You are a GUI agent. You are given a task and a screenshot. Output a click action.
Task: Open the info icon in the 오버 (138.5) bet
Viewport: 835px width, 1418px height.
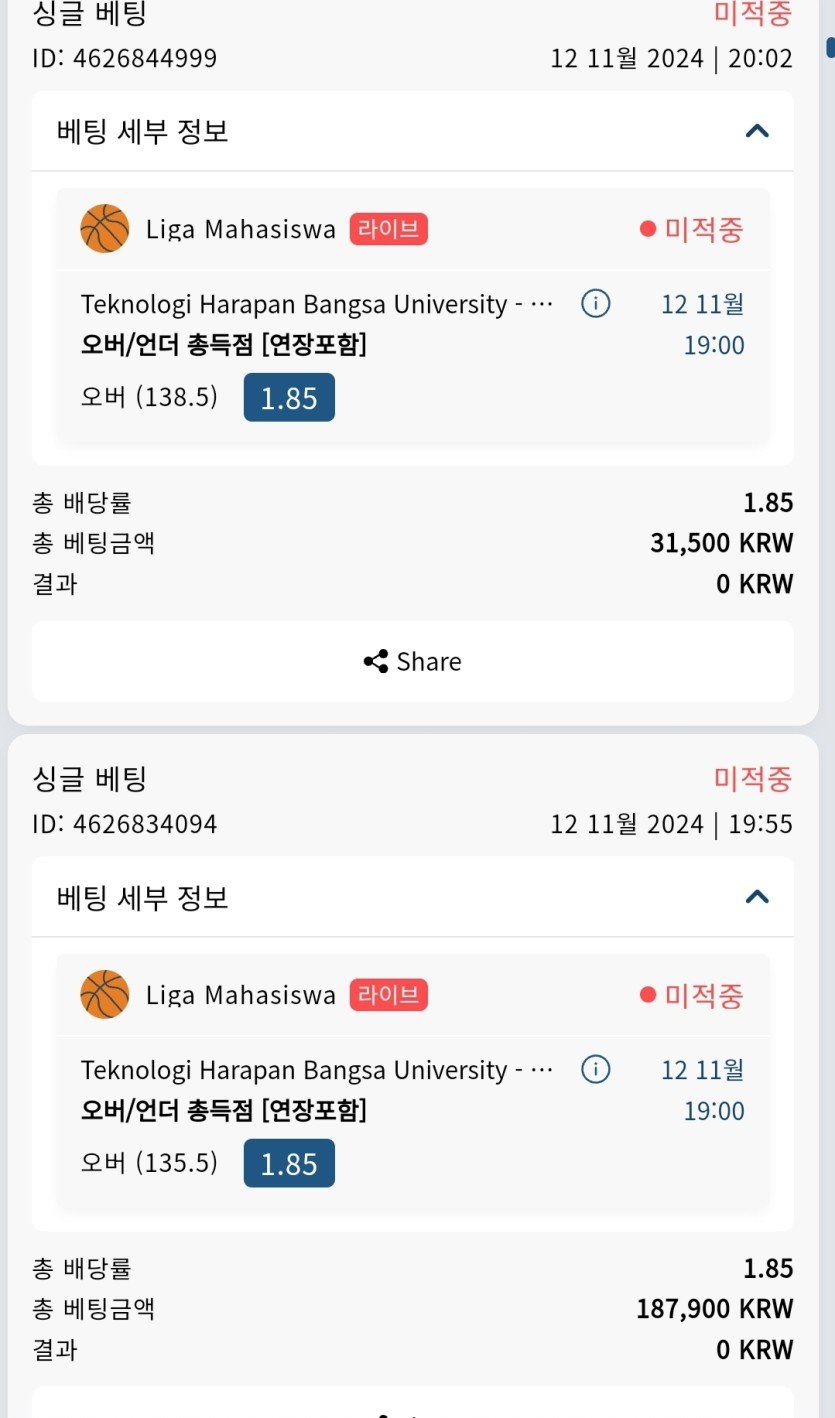point(596,303)
